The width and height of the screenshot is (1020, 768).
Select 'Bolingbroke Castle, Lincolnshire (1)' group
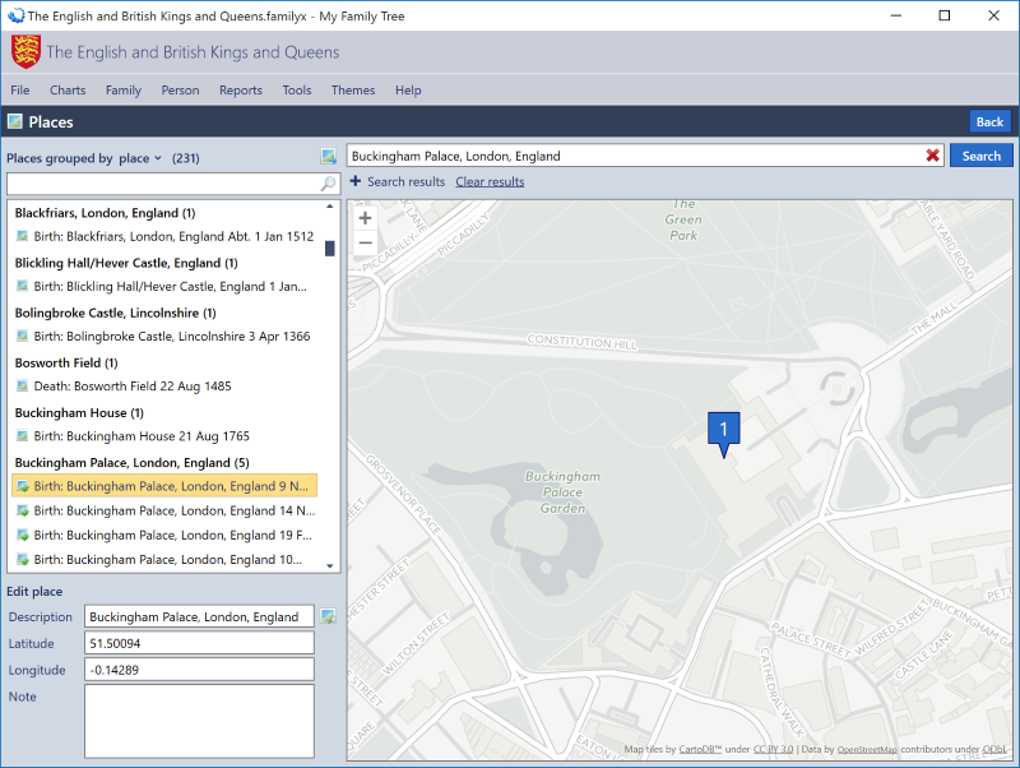[x=115, y=313]
